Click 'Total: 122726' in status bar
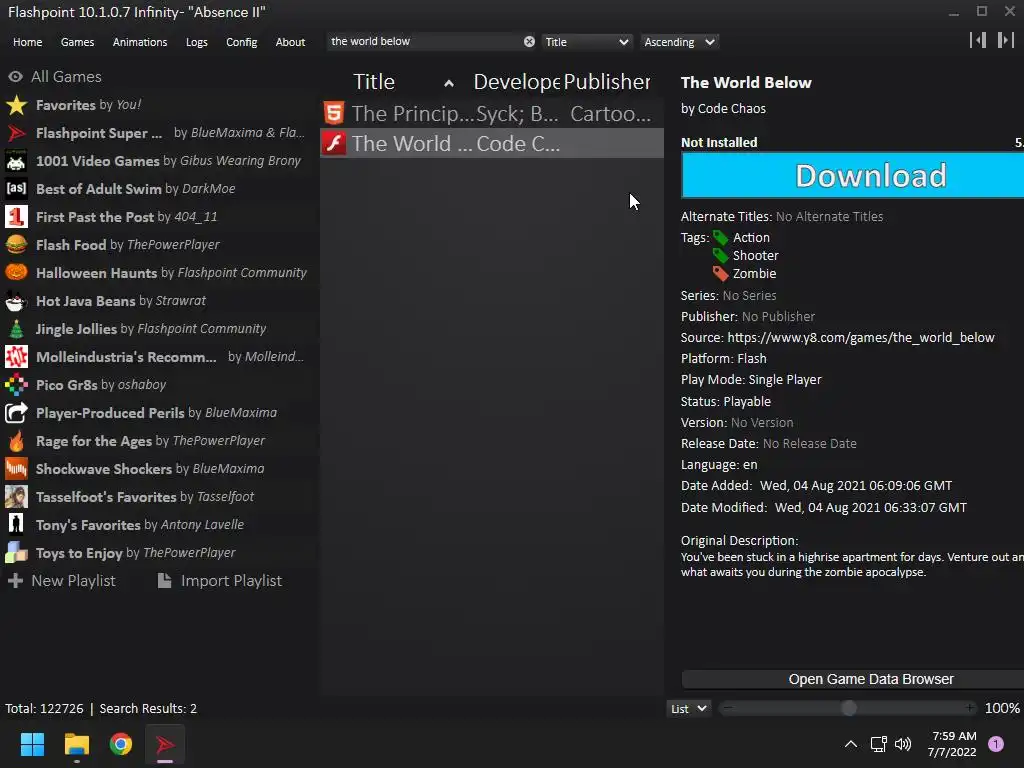Screen dimensions: 1024x768 [44, 709]
